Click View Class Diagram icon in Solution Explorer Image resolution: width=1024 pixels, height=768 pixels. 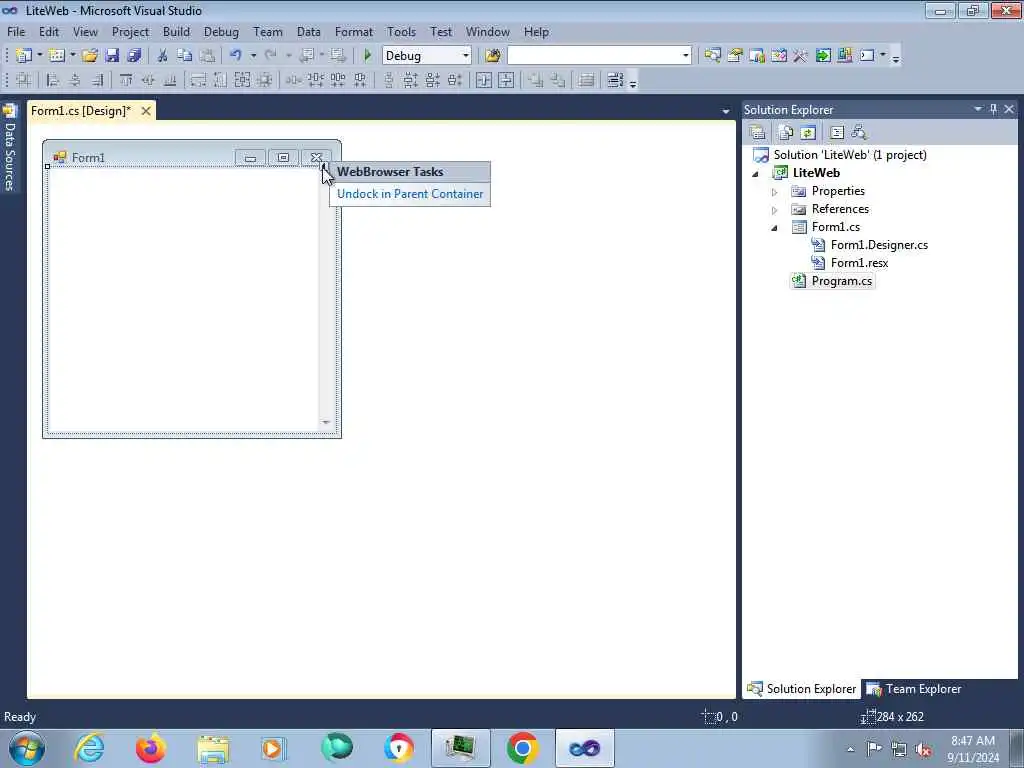point(859,133)
